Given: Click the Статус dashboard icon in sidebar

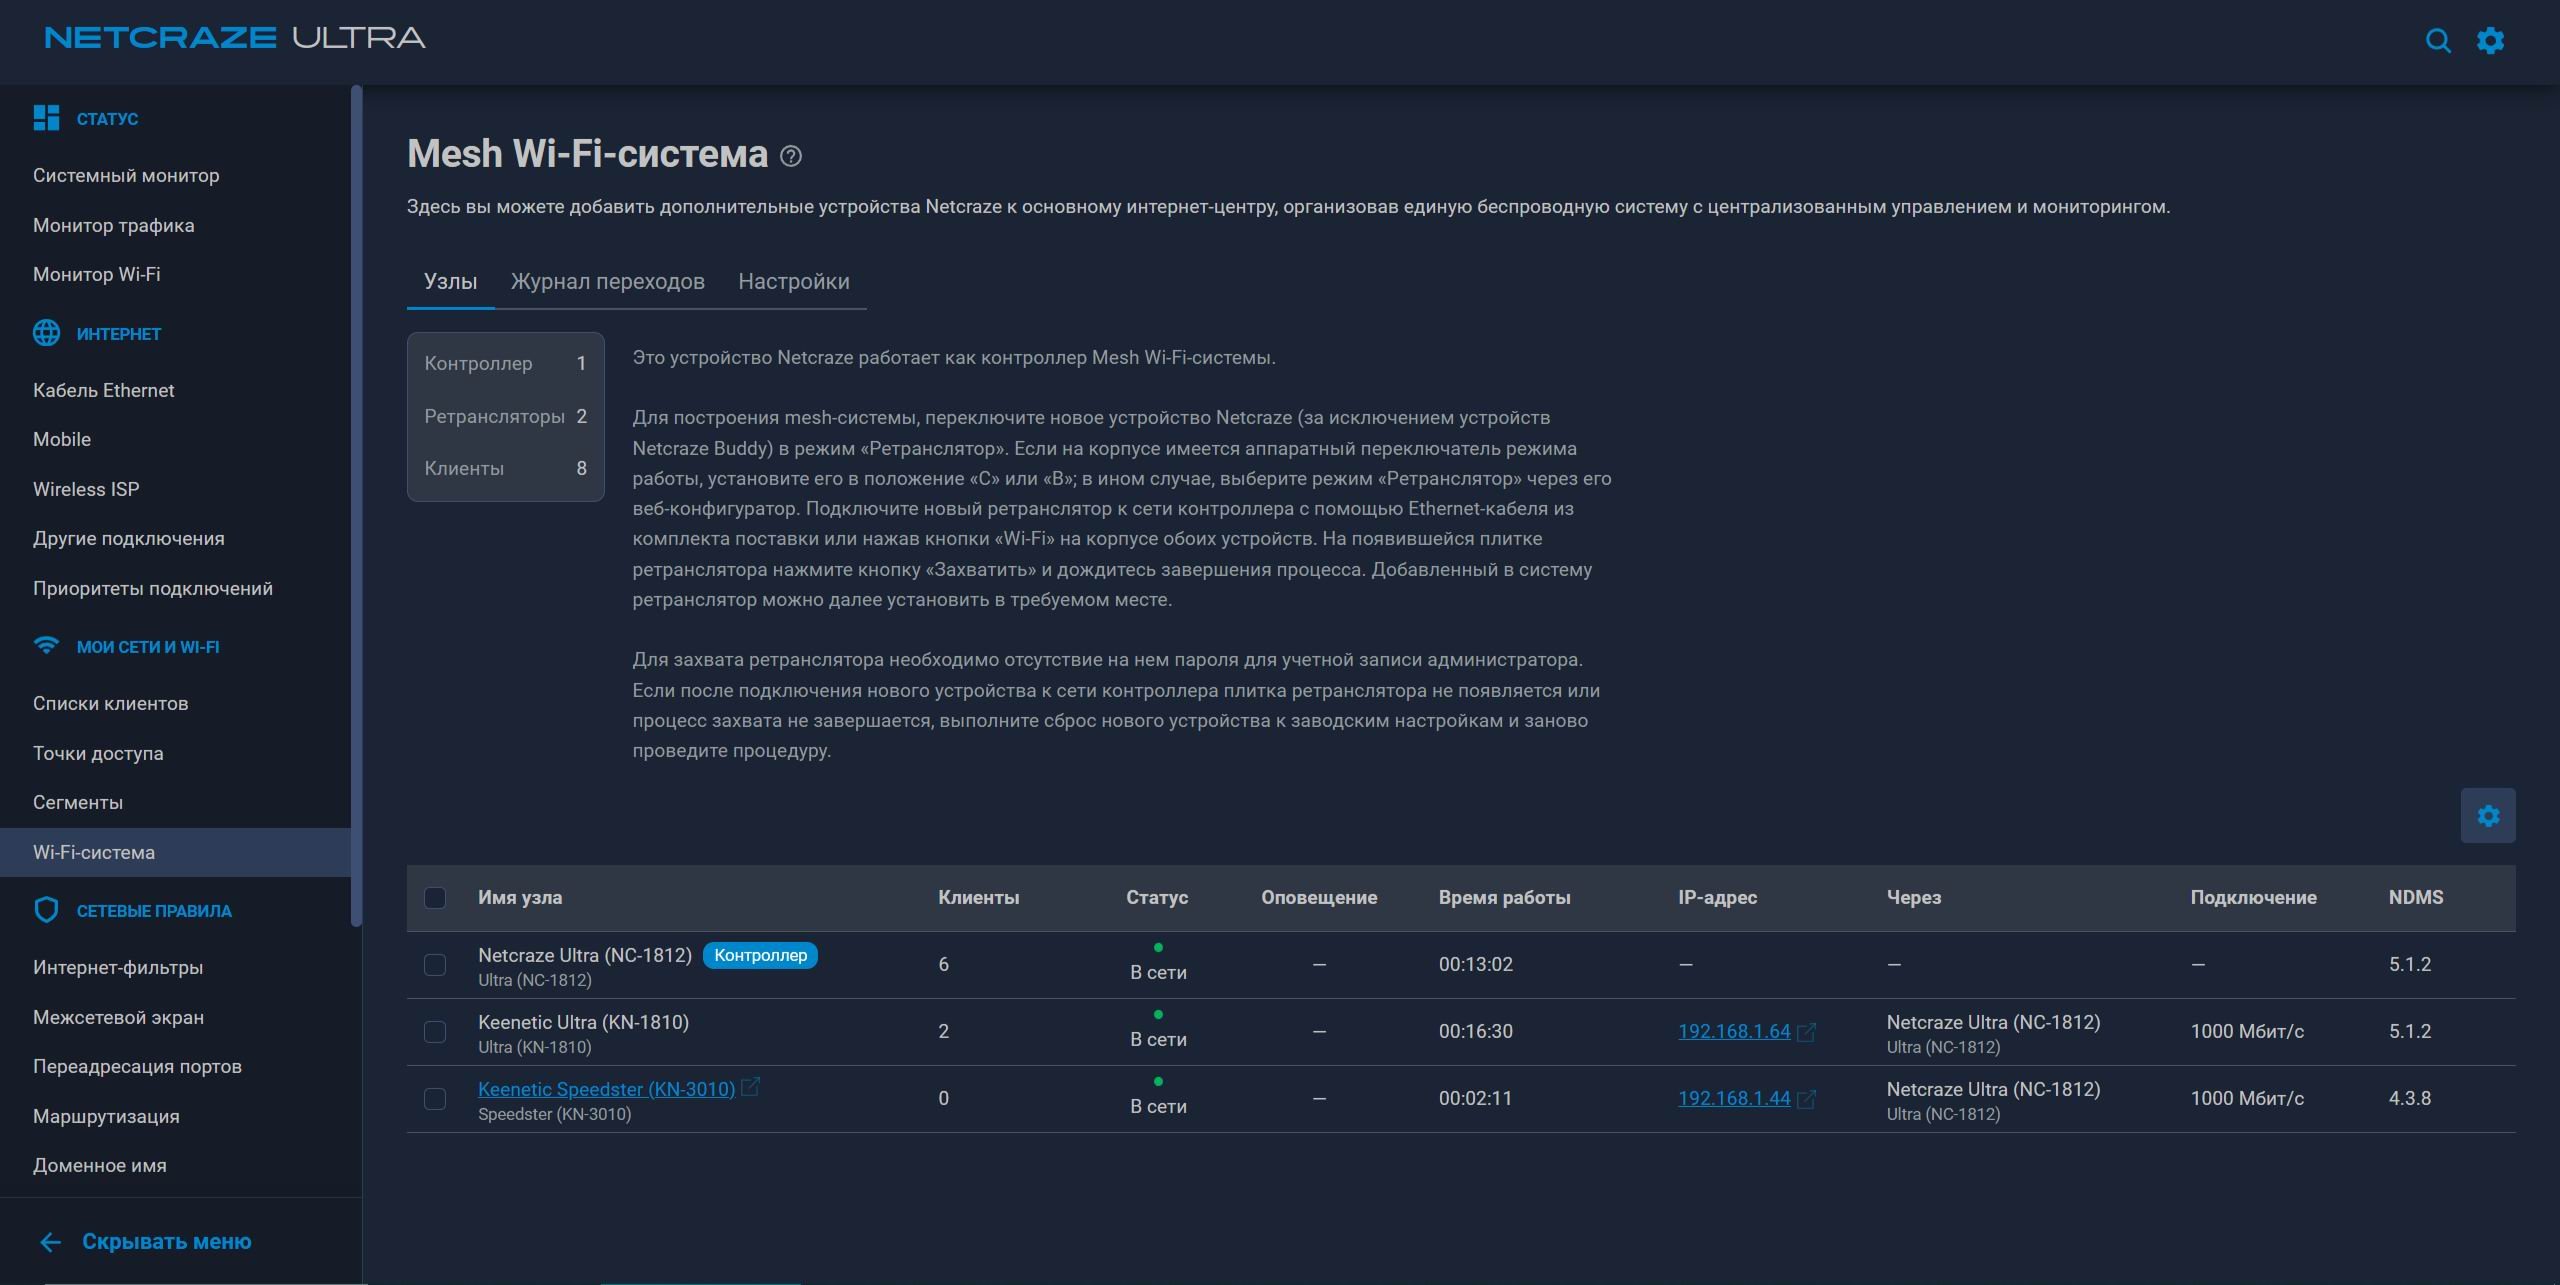Looking at the screenshot, I should (46, 118).
